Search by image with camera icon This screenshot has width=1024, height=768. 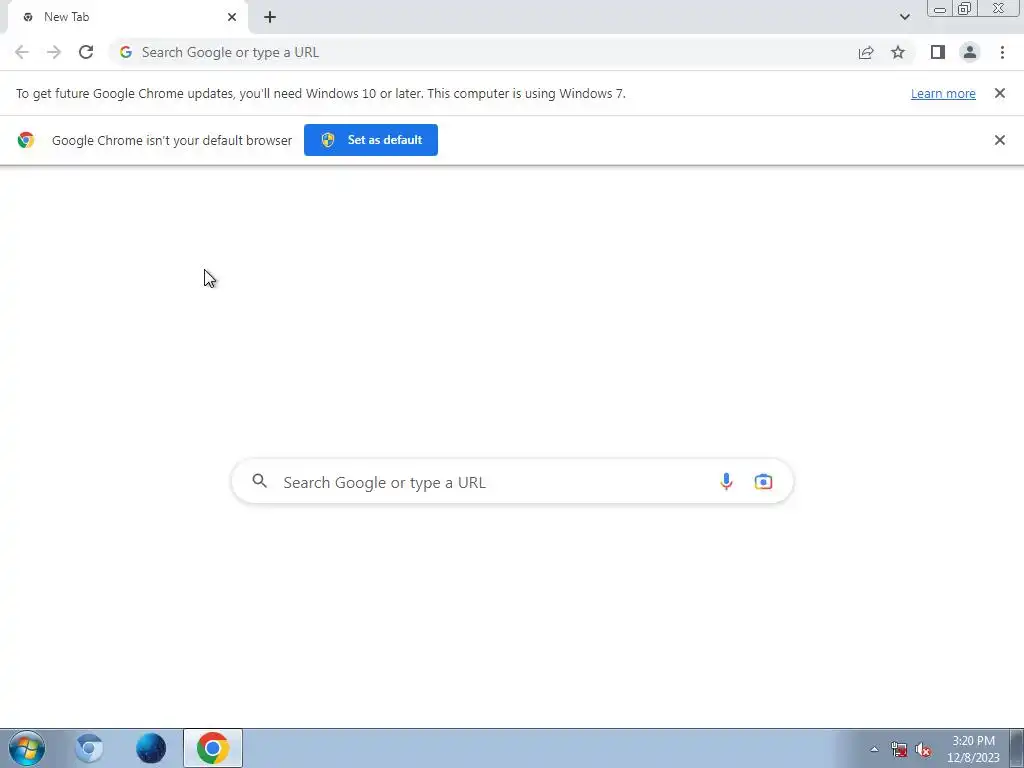(763, 482)
